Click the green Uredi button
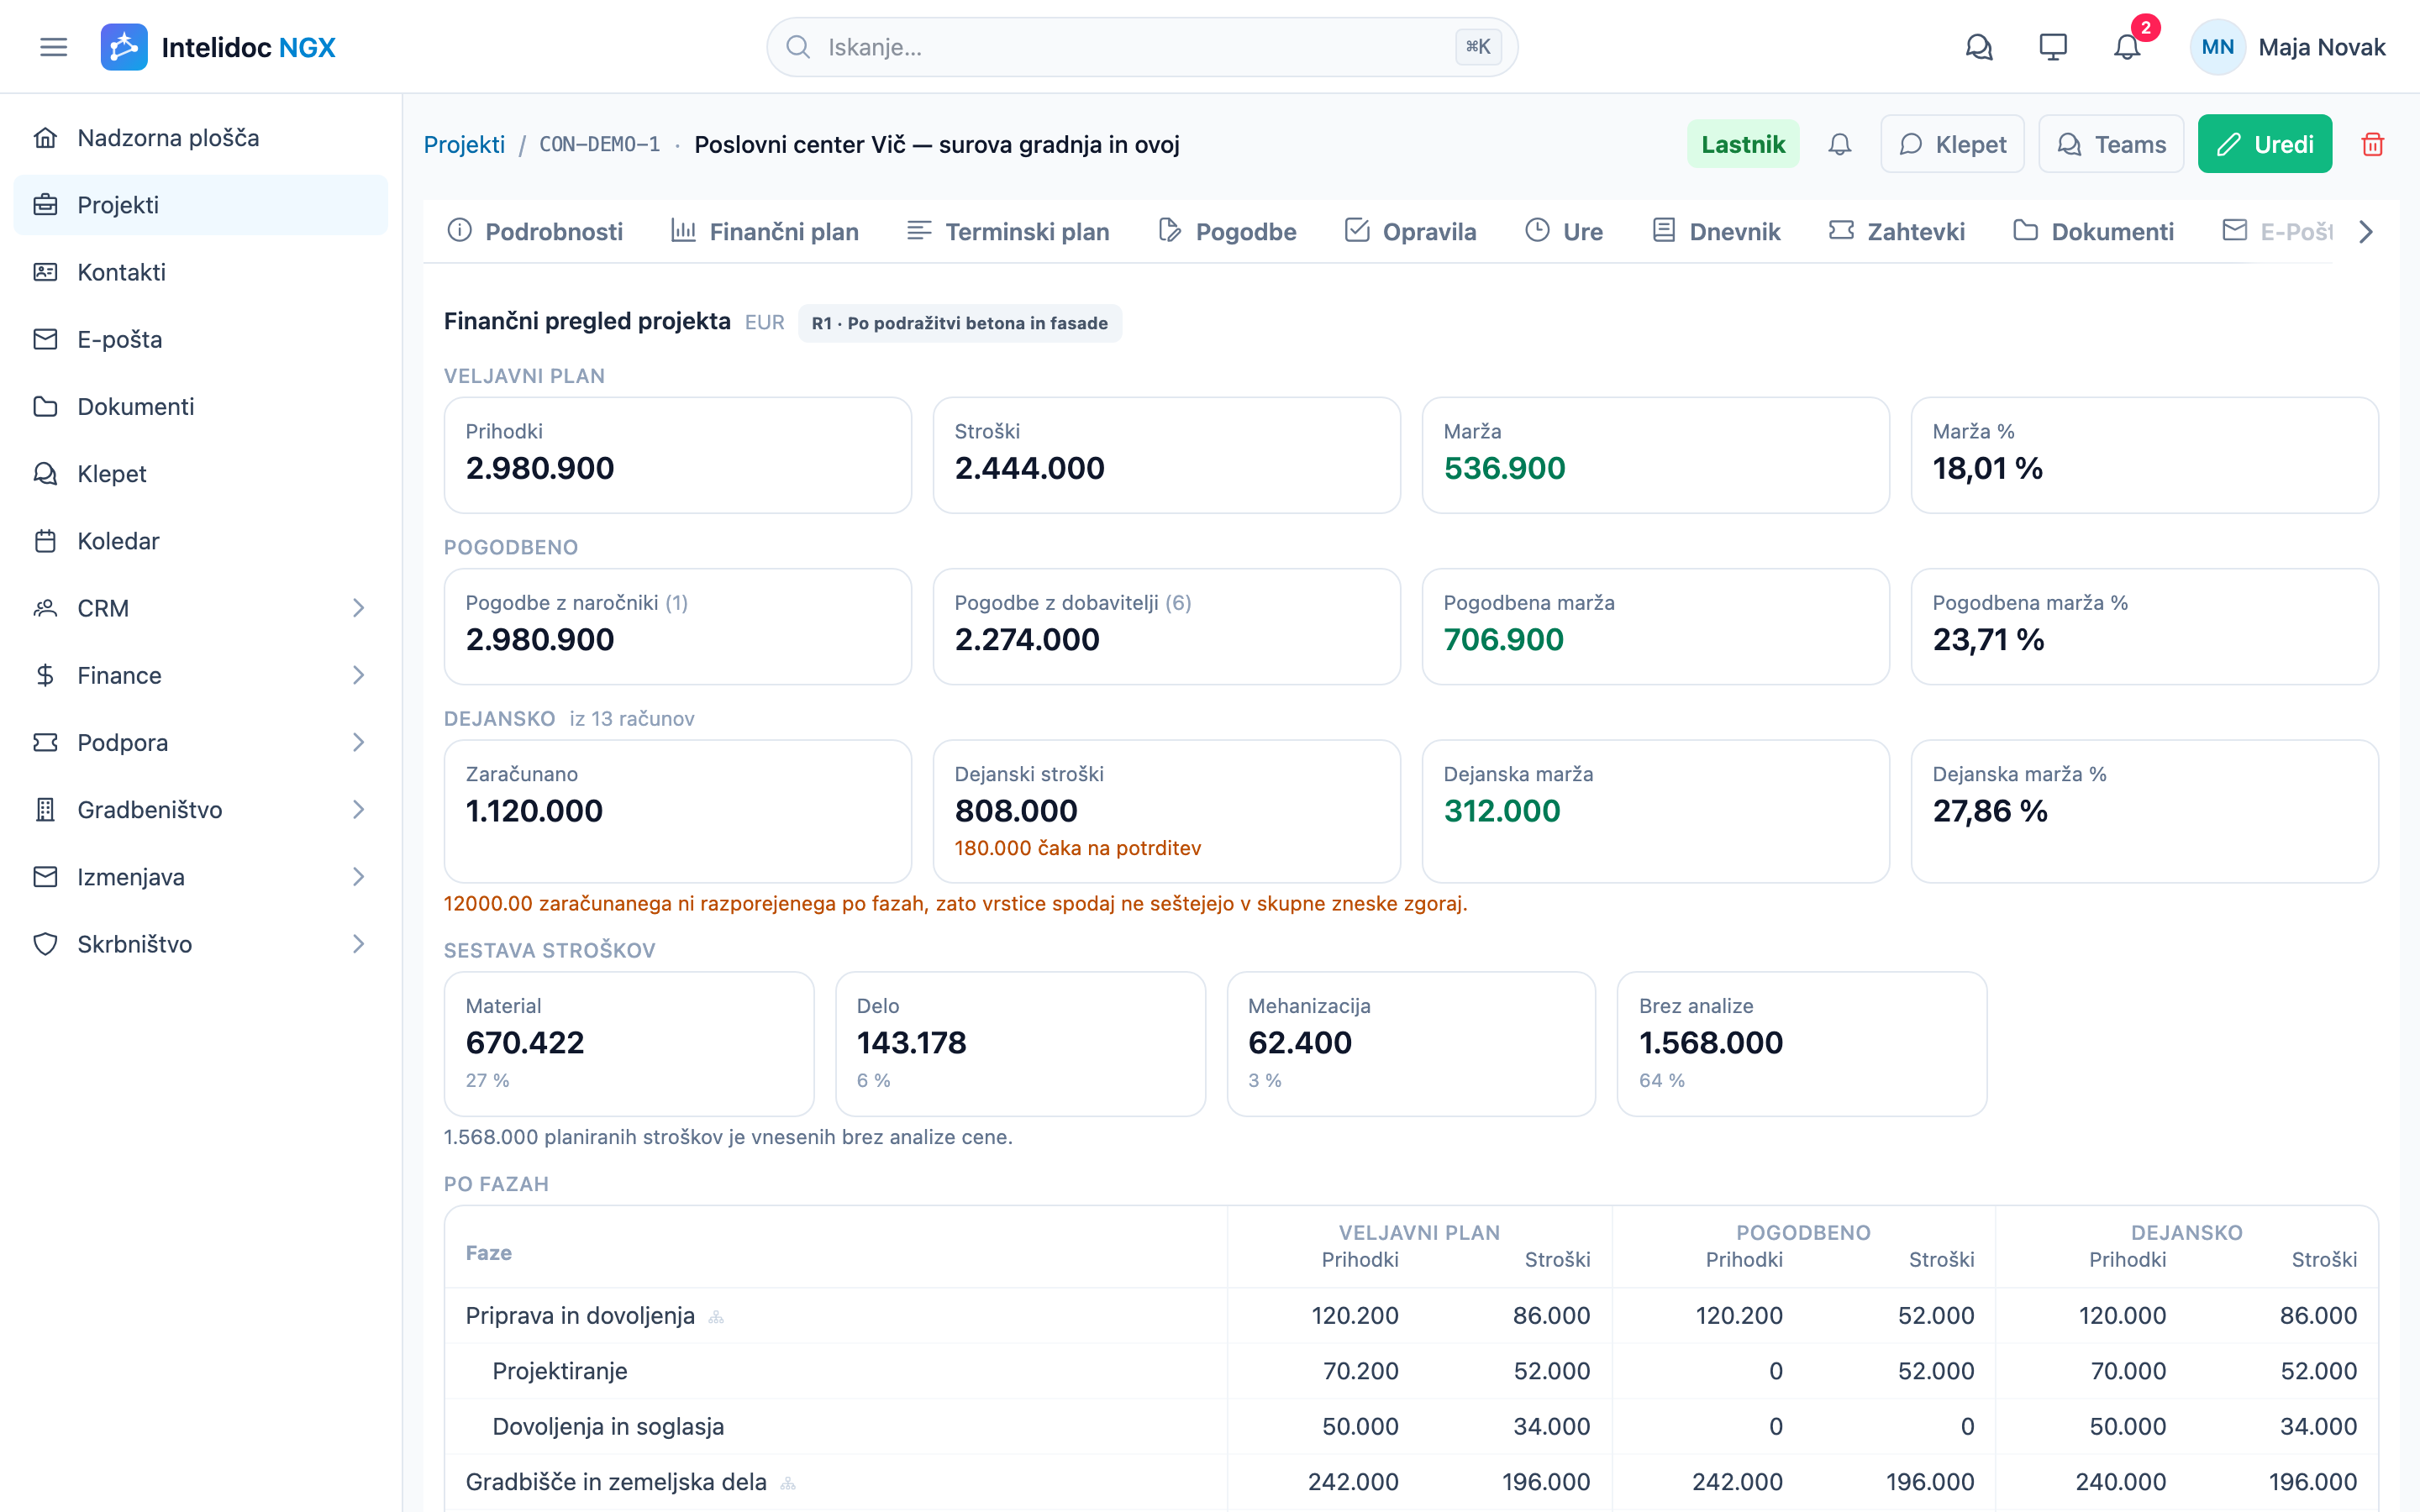Image resolution: width=2420 pixels, height=1512 pixels. pyautogui.click(x=2265, y=144)
